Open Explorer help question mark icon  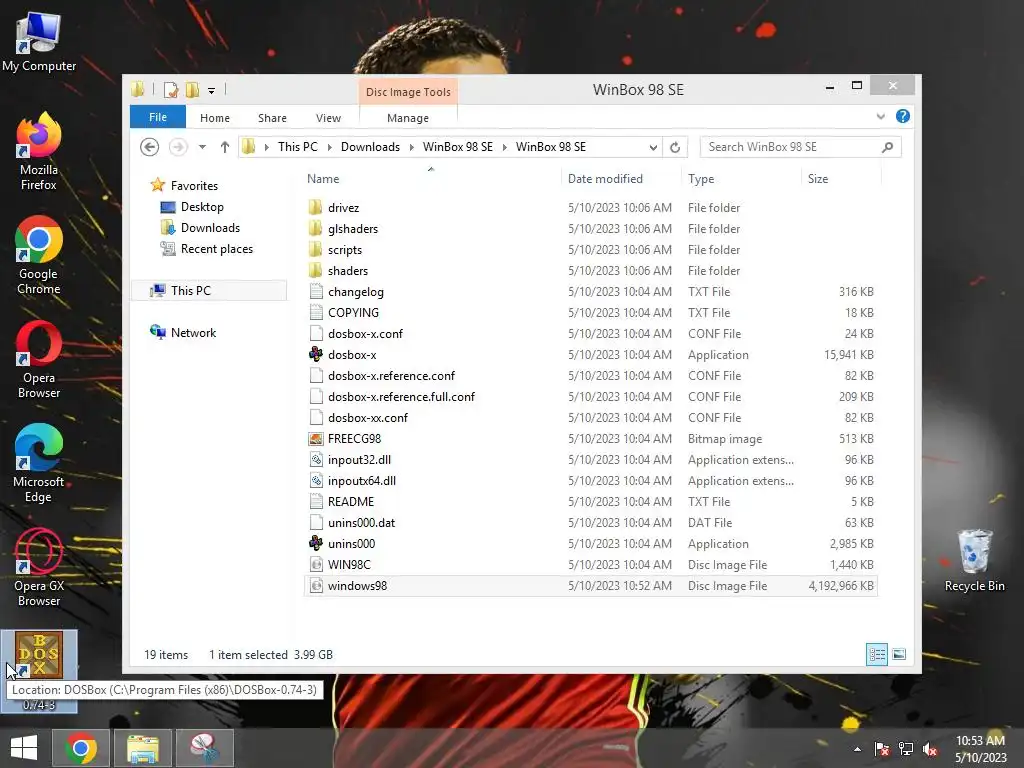tap(903, 116)
